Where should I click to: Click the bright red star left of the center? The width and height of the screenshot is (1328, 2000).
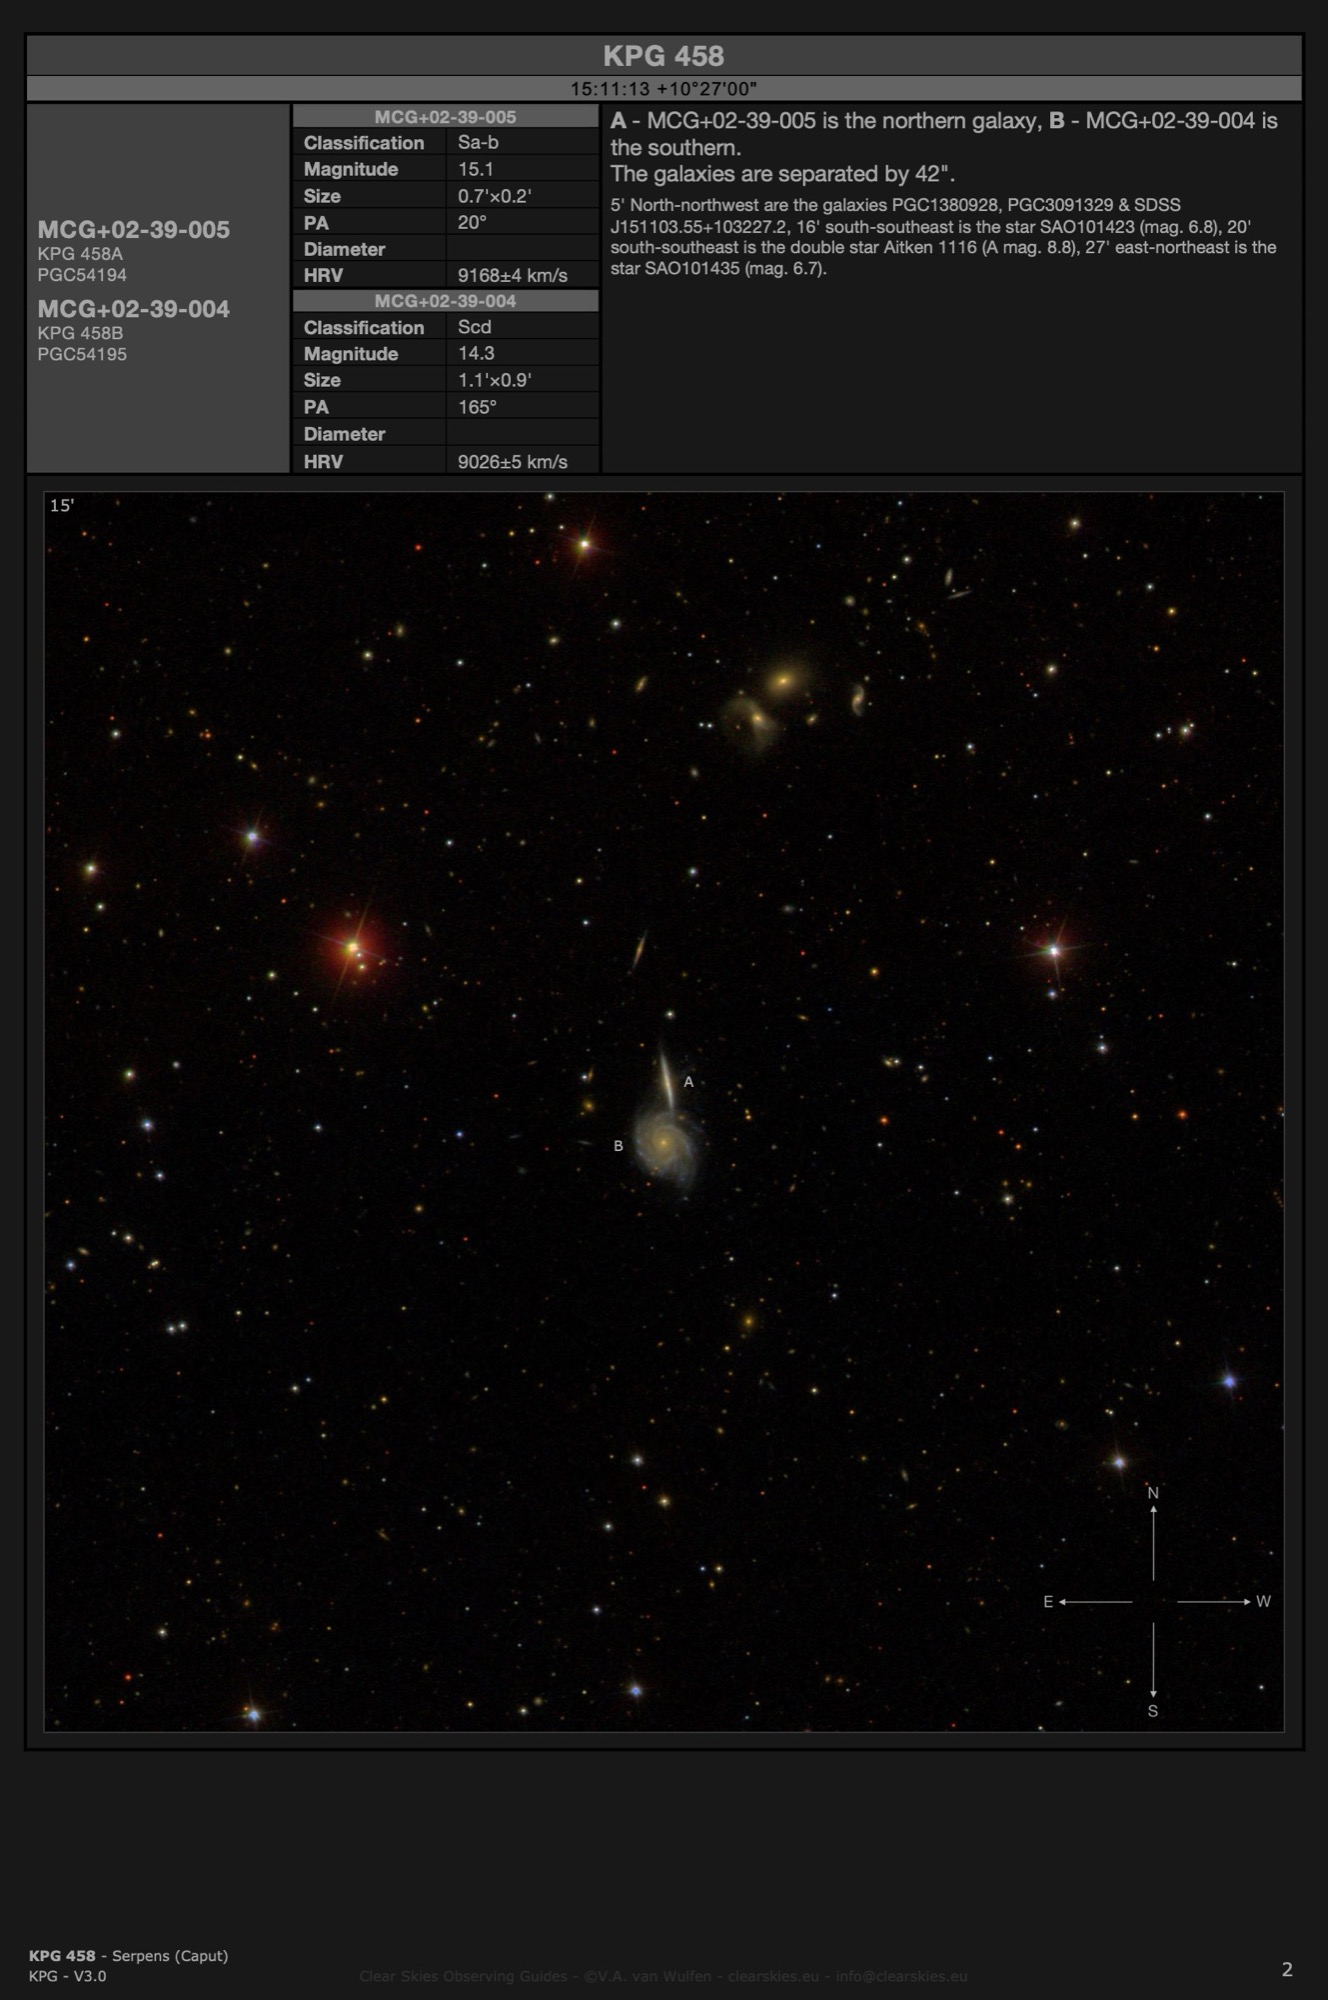point(353,947)
